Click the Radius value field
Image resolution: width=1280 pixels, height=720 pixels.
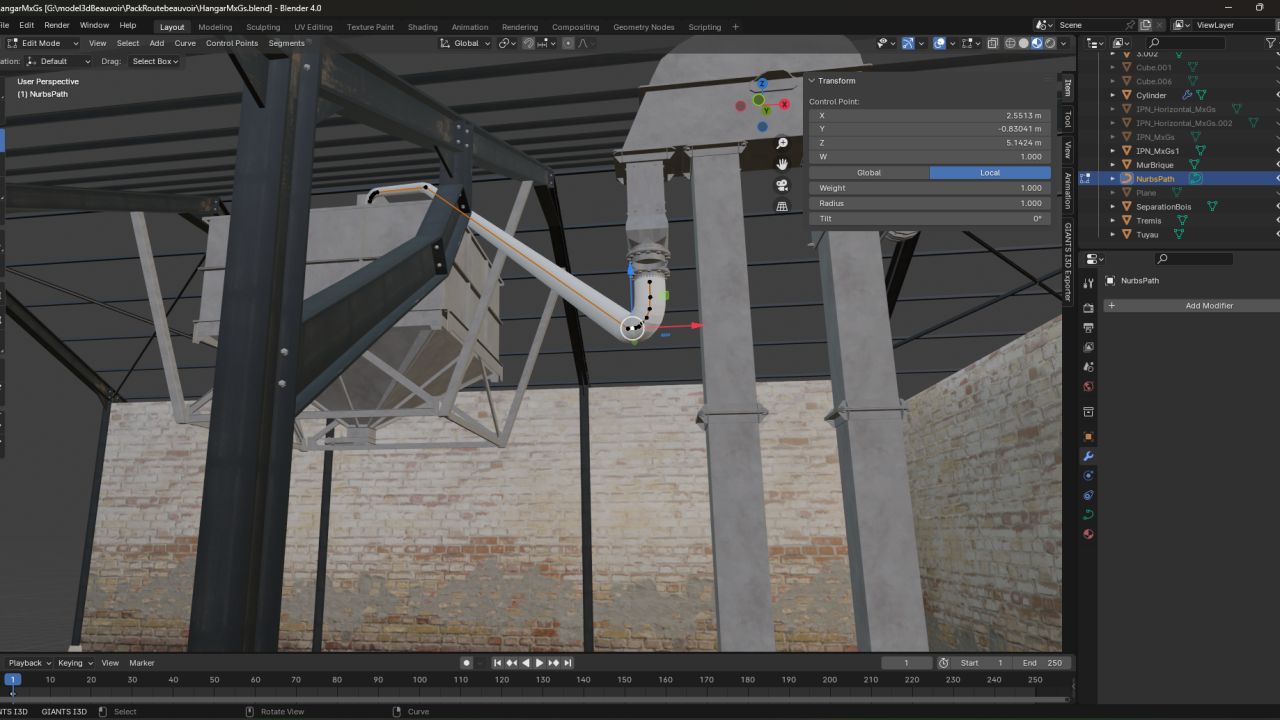(930, 203)
